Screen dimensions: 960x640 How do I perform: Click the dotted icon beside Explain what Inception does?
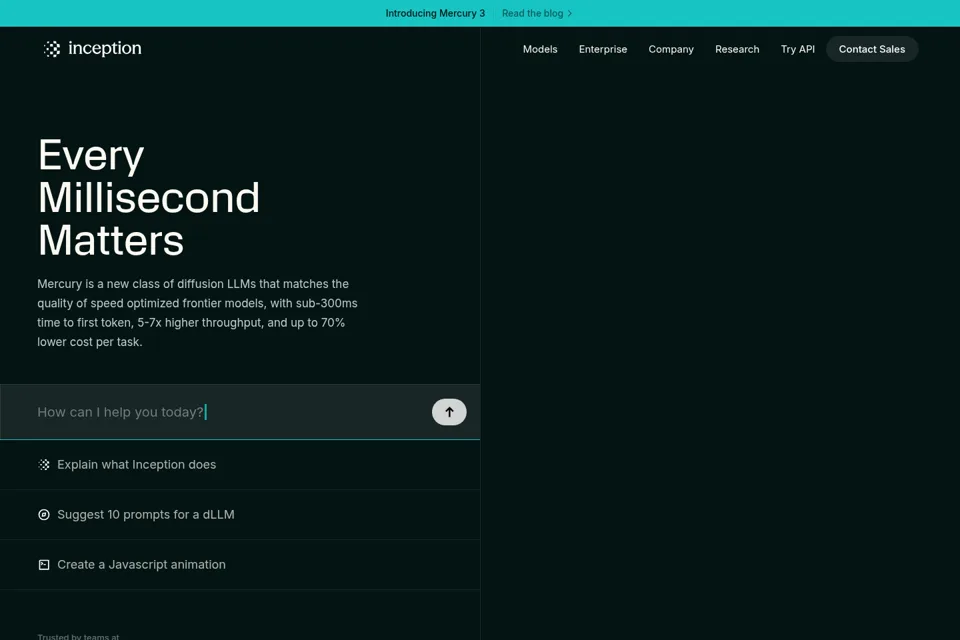click(44, 465)
